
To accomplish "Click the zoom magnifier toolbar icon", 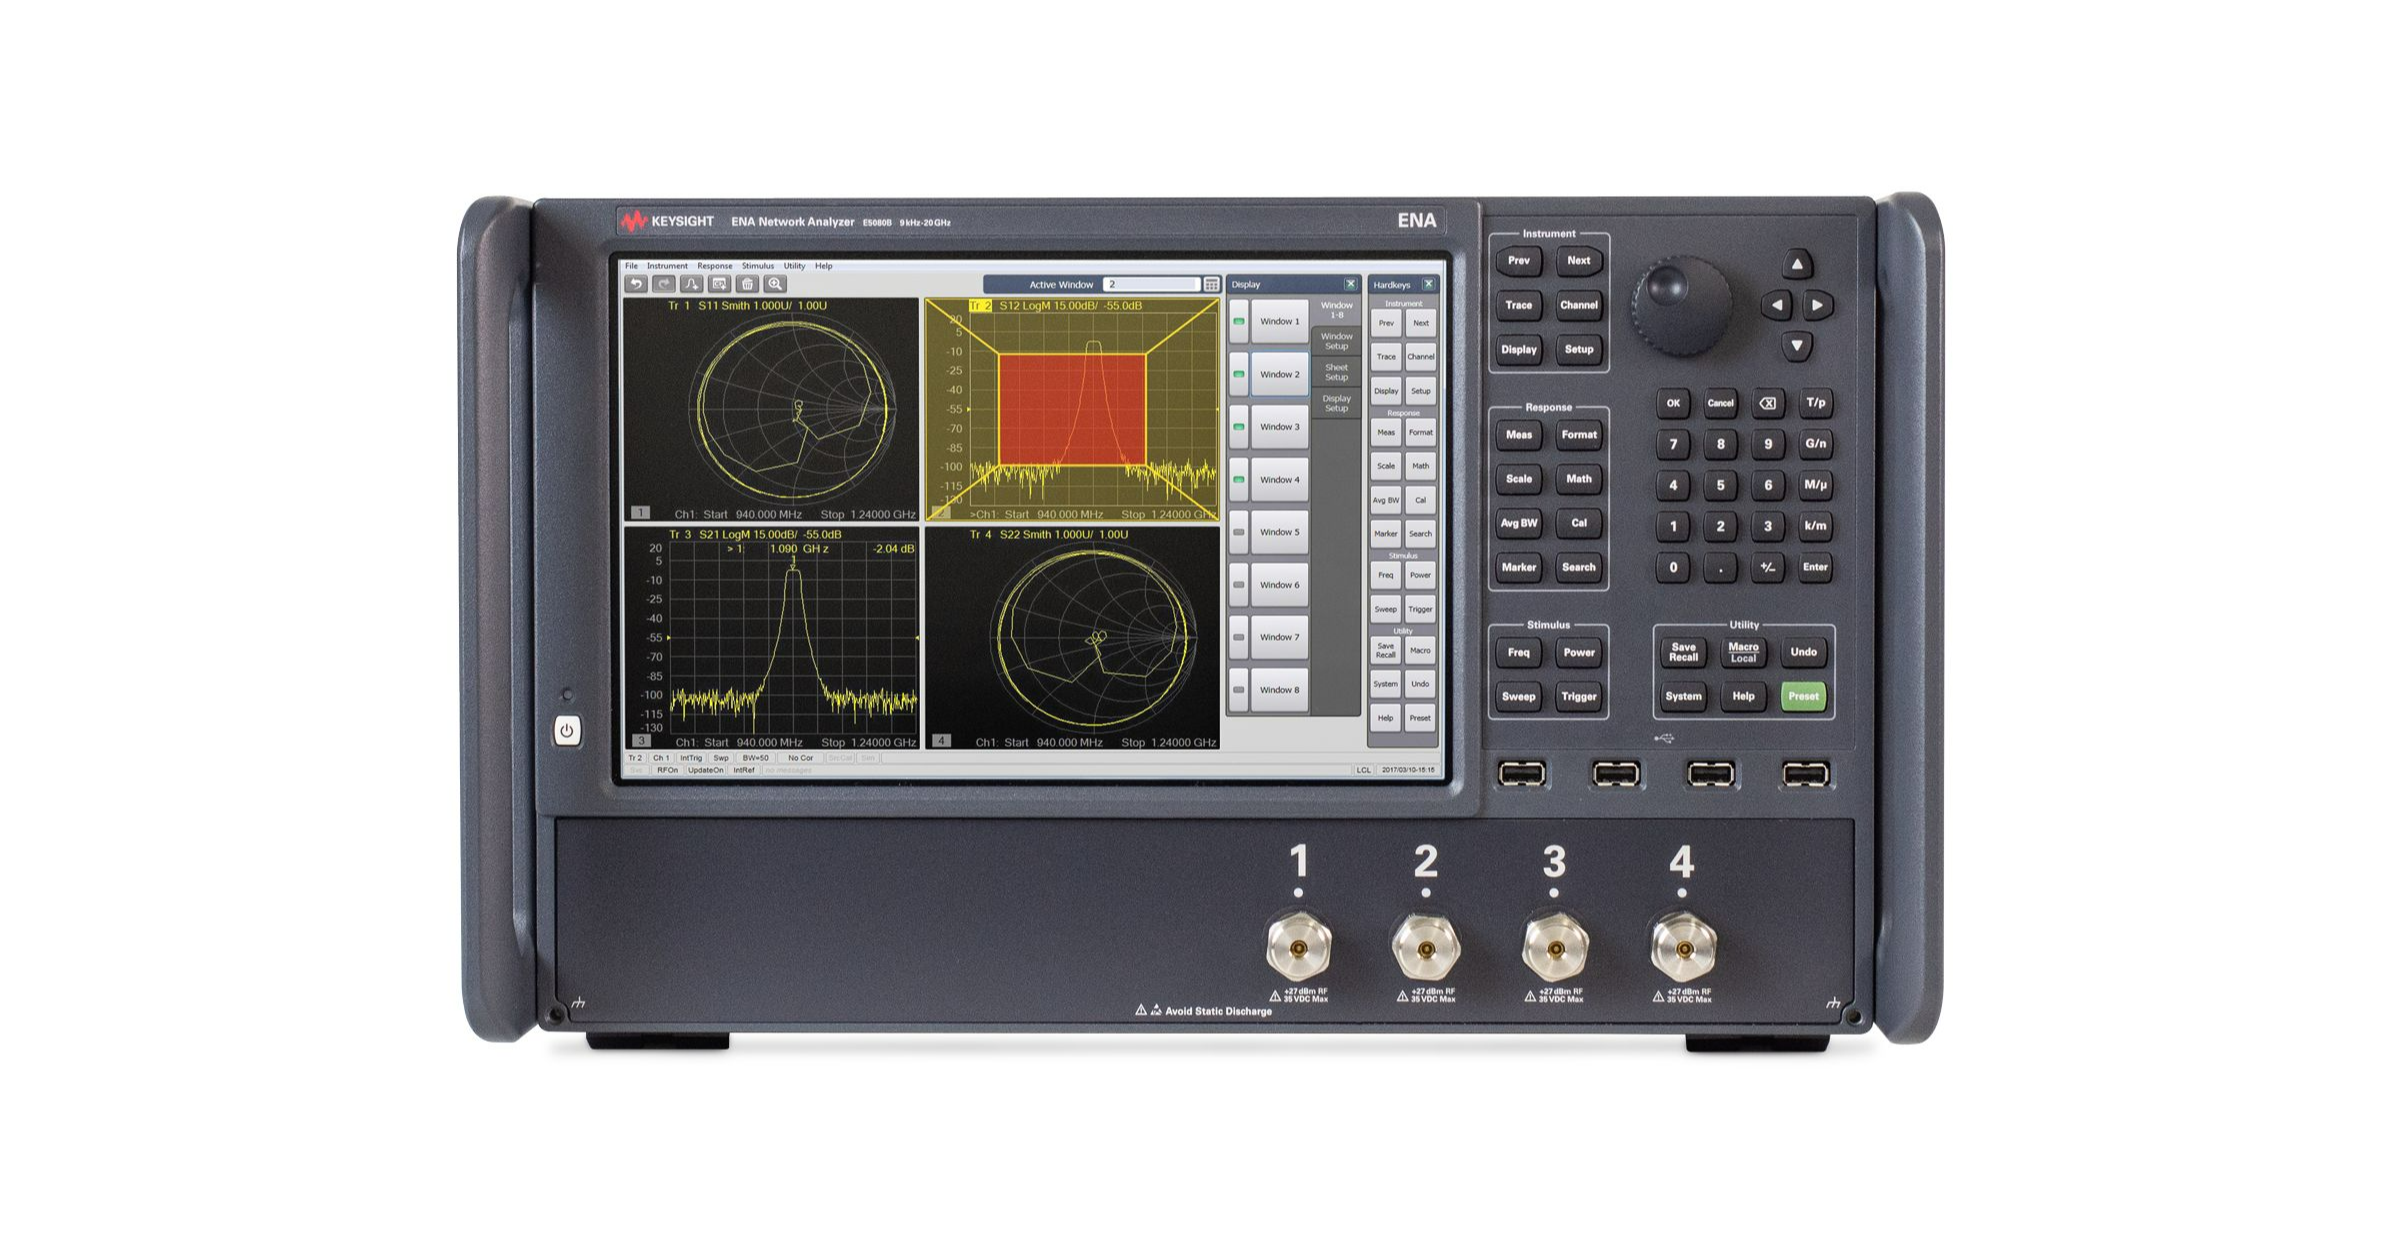I will [775, 284].
